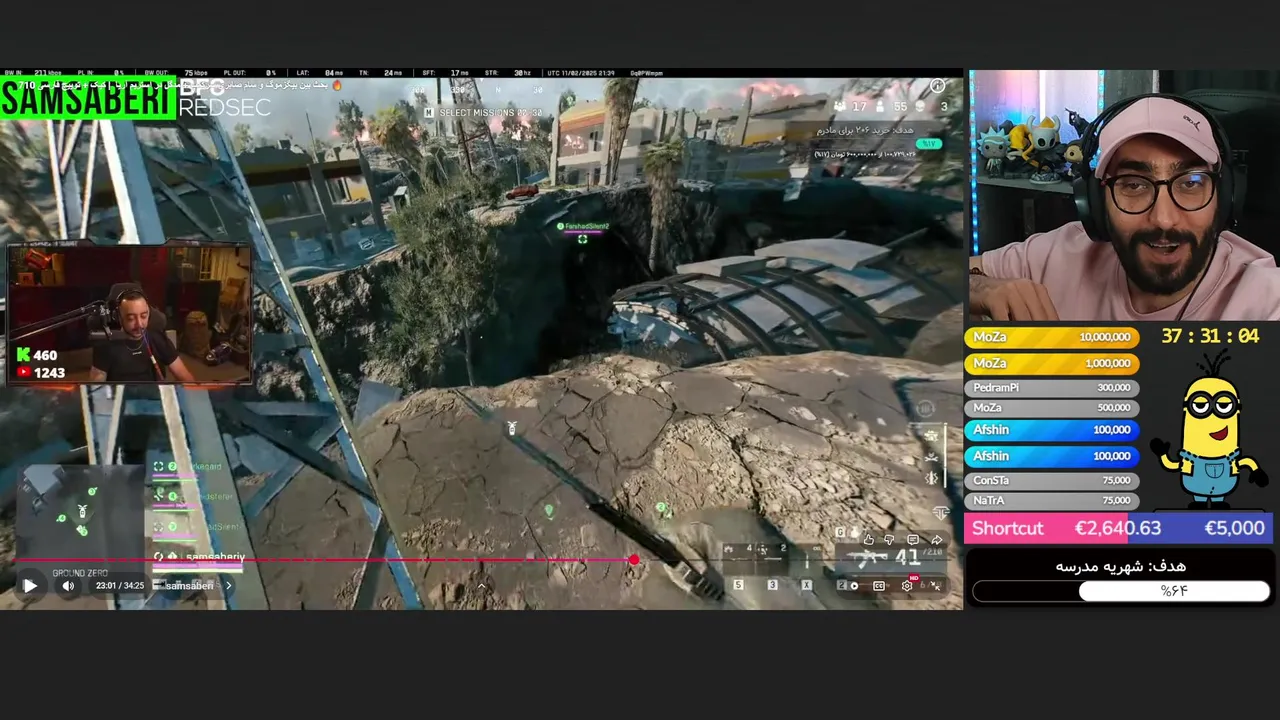Viewport: 1280px width, 720px height.
Task: Click the ammo counter 41
Action: [907, 557]
